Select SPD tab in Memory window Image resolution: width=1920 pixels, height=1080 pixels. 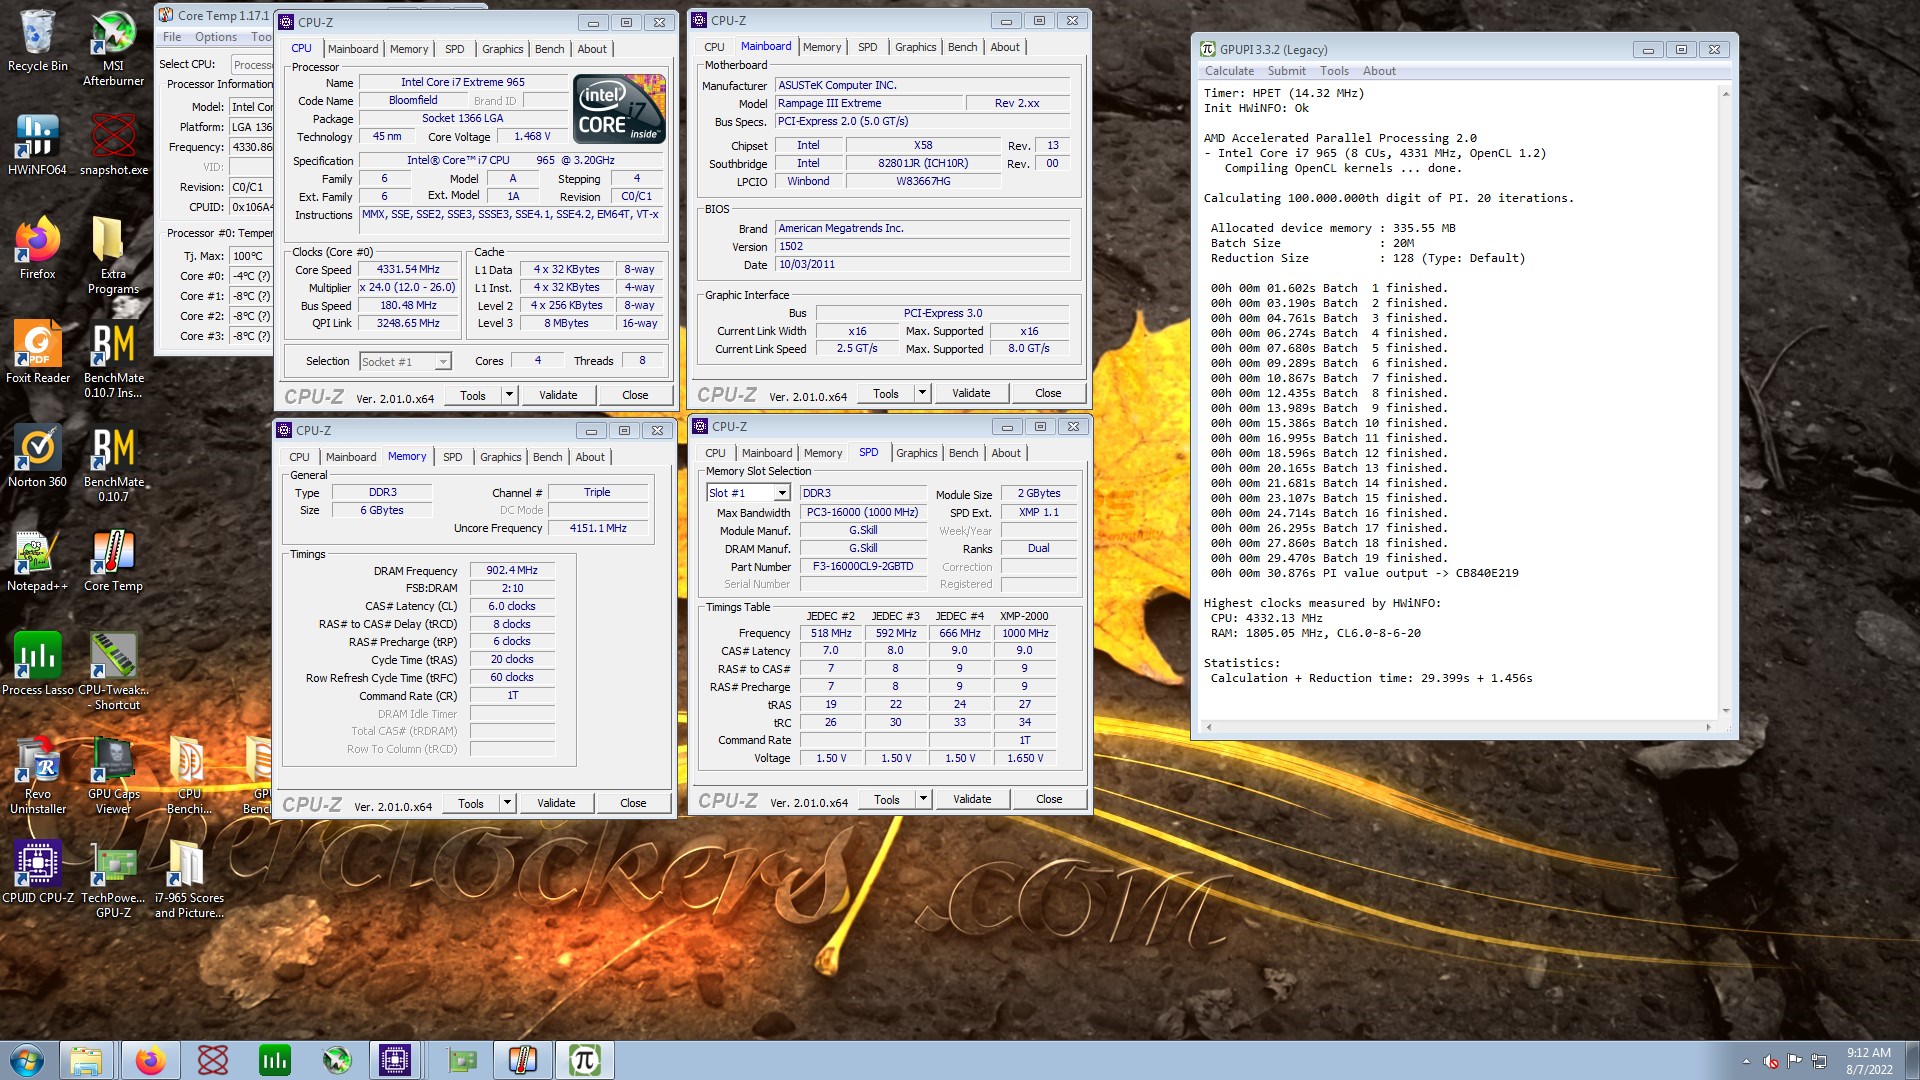tap(453, 457)
